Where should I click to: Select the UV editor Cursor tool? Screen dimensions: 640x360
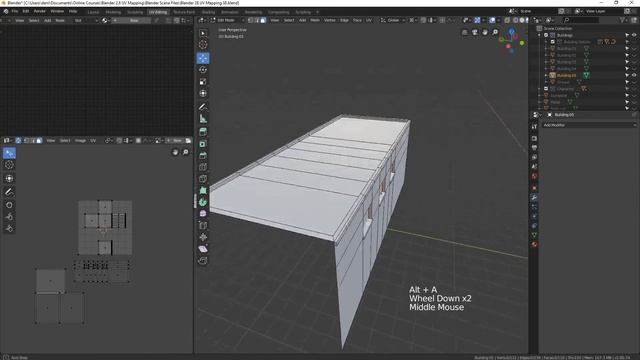[9, 165]
